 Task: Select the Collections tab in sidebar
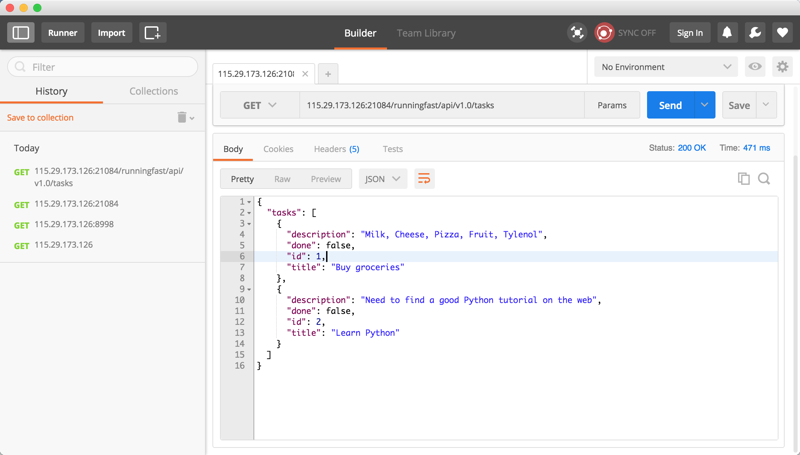click(x=154, y=91)
